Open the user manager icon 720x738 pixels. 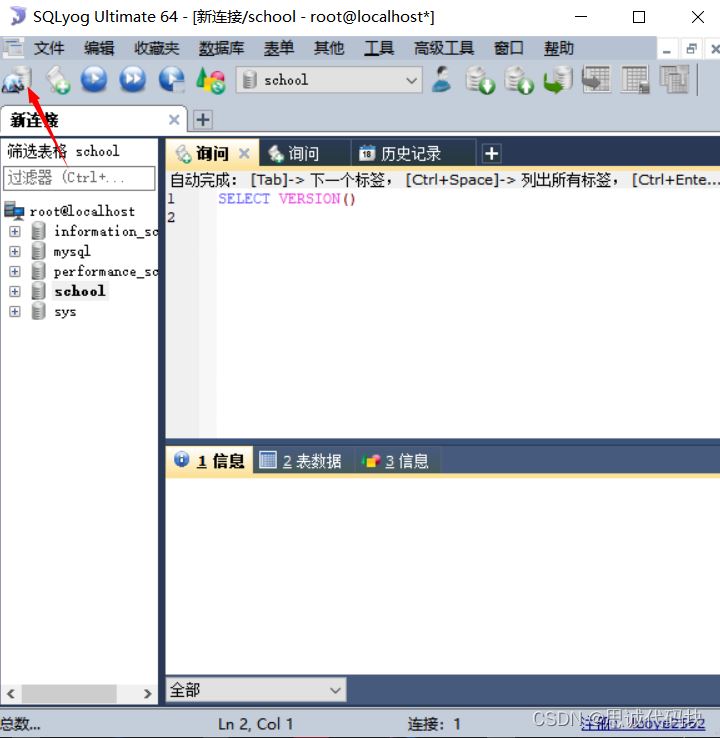point(442,80)
